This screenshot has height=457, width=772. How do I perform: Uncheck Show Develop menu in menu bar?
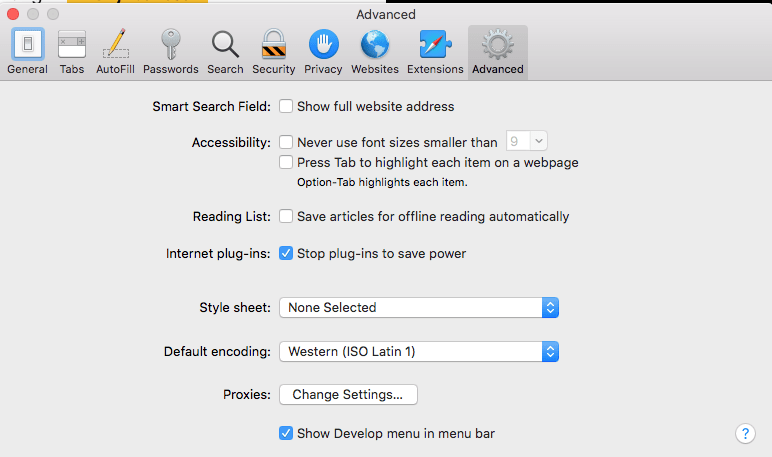[286, 433]
